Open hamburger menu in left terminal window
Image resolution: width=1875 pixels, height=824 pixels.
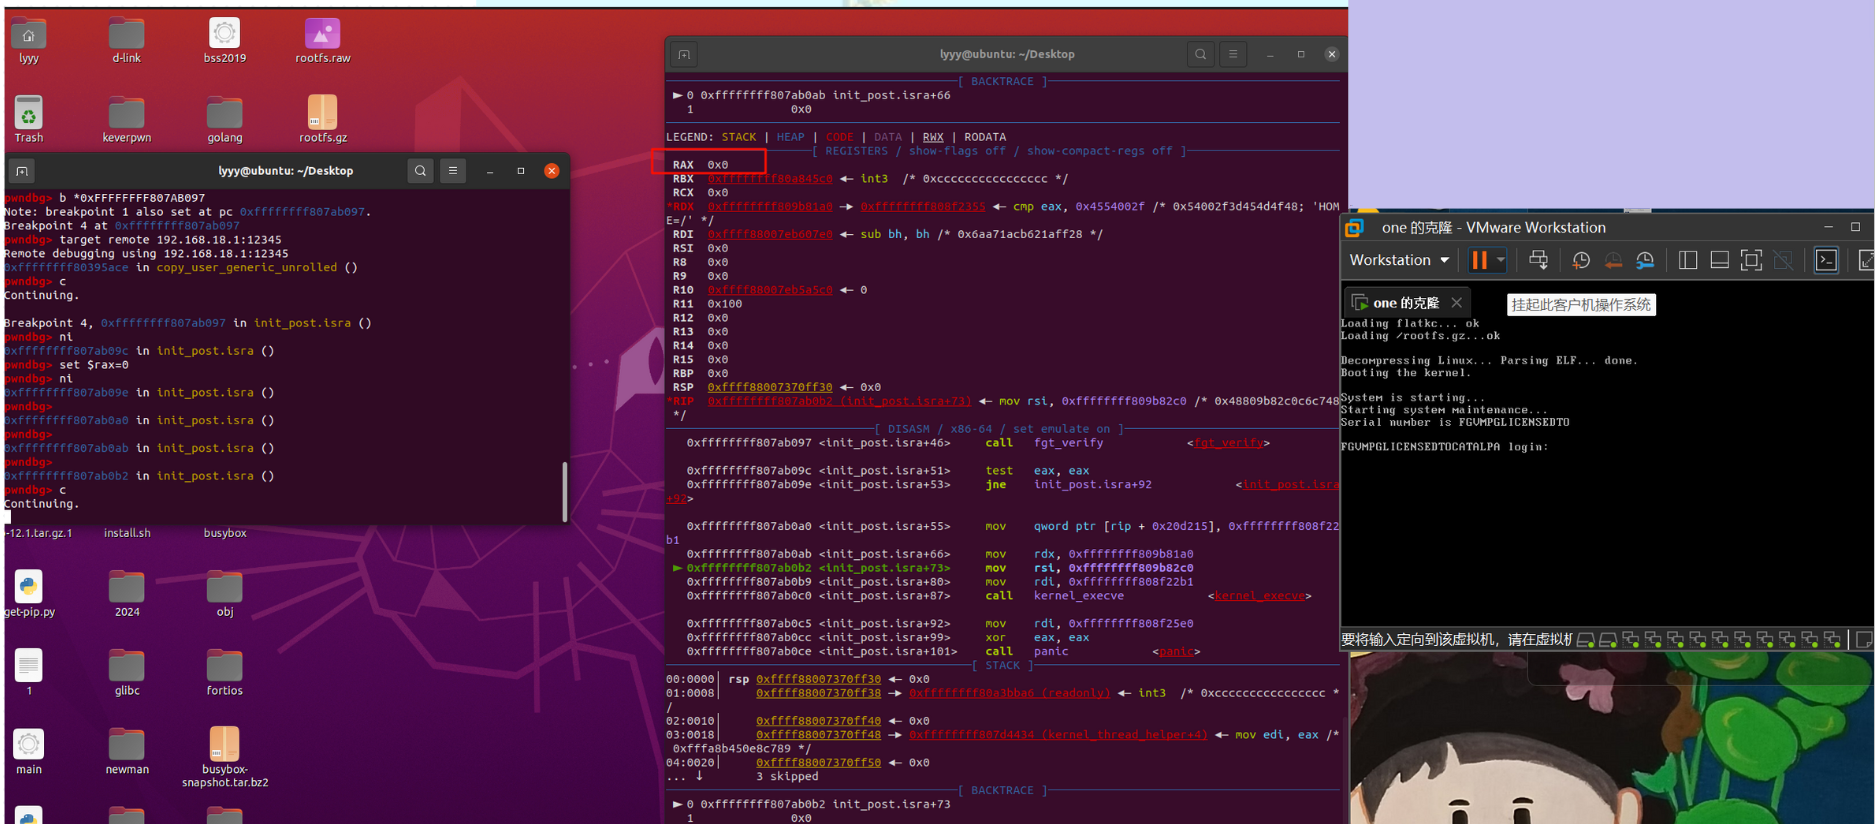453,171
